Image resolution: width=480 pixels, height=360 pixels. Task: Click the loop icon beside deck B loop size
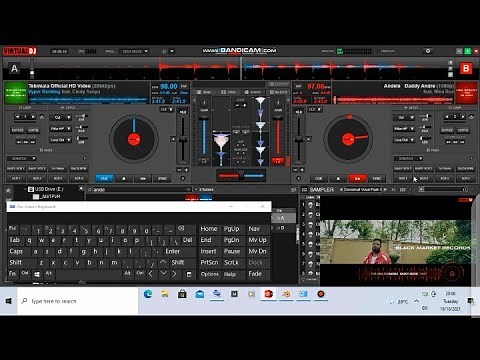tap(471, 117)
